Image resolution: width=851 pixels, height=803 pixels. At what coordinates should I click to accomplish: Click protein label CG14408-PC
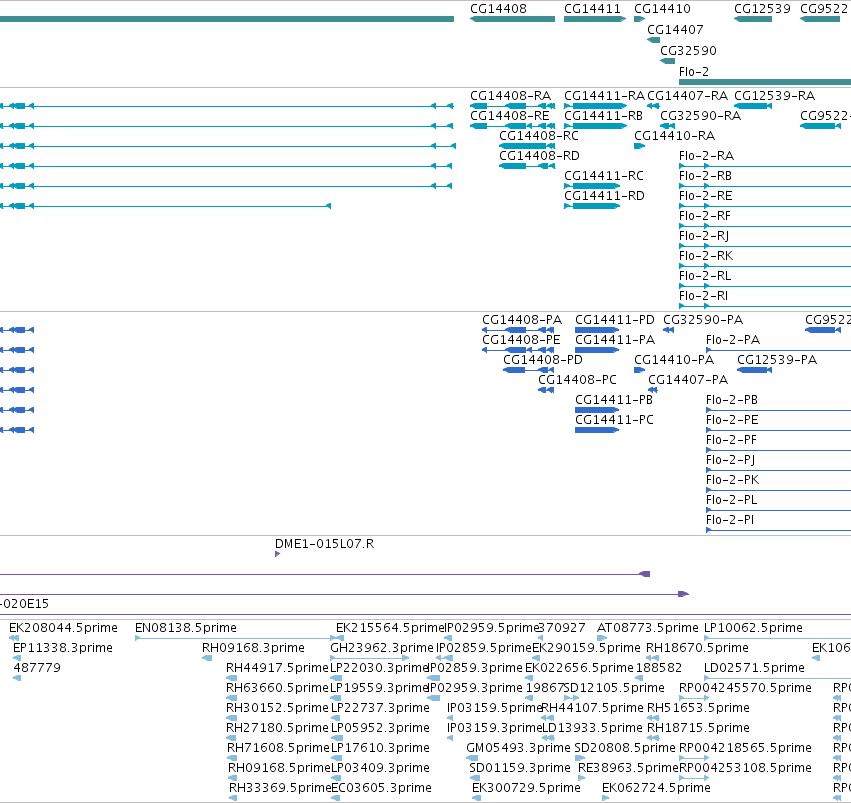[x=577, y=380]
